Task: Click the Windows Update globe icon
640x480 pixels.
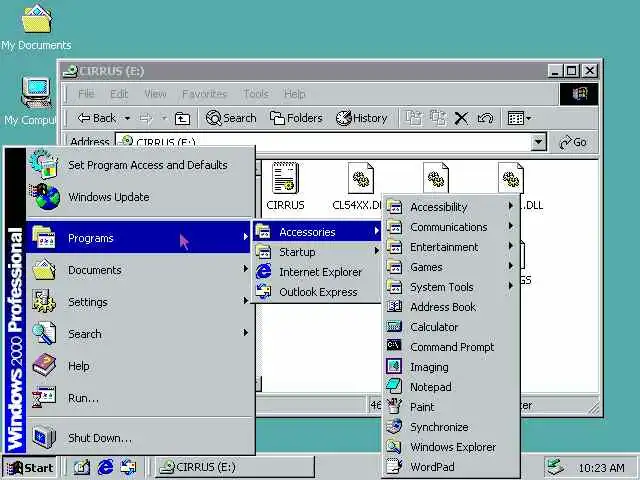Action: 45,197
